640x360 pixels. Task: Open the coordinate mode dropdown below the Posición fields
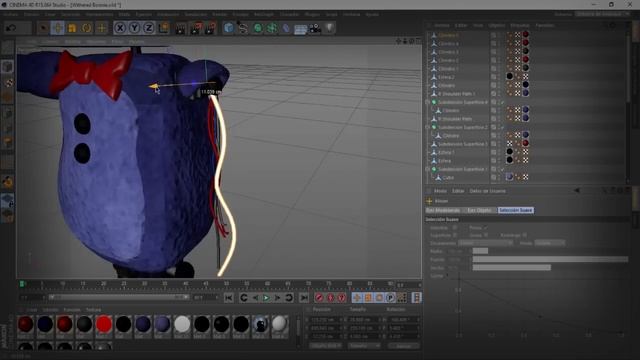click(325, 346)
